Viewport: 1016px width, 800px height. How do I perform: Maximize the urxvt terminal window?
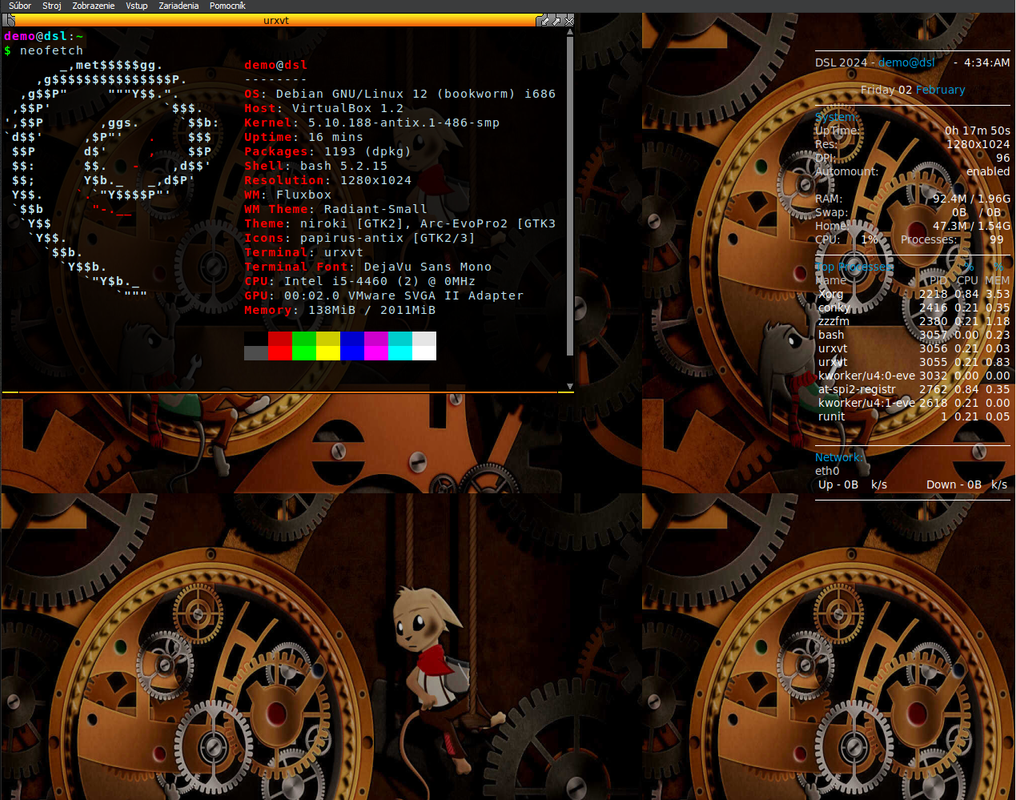click(x=557, y=21)
